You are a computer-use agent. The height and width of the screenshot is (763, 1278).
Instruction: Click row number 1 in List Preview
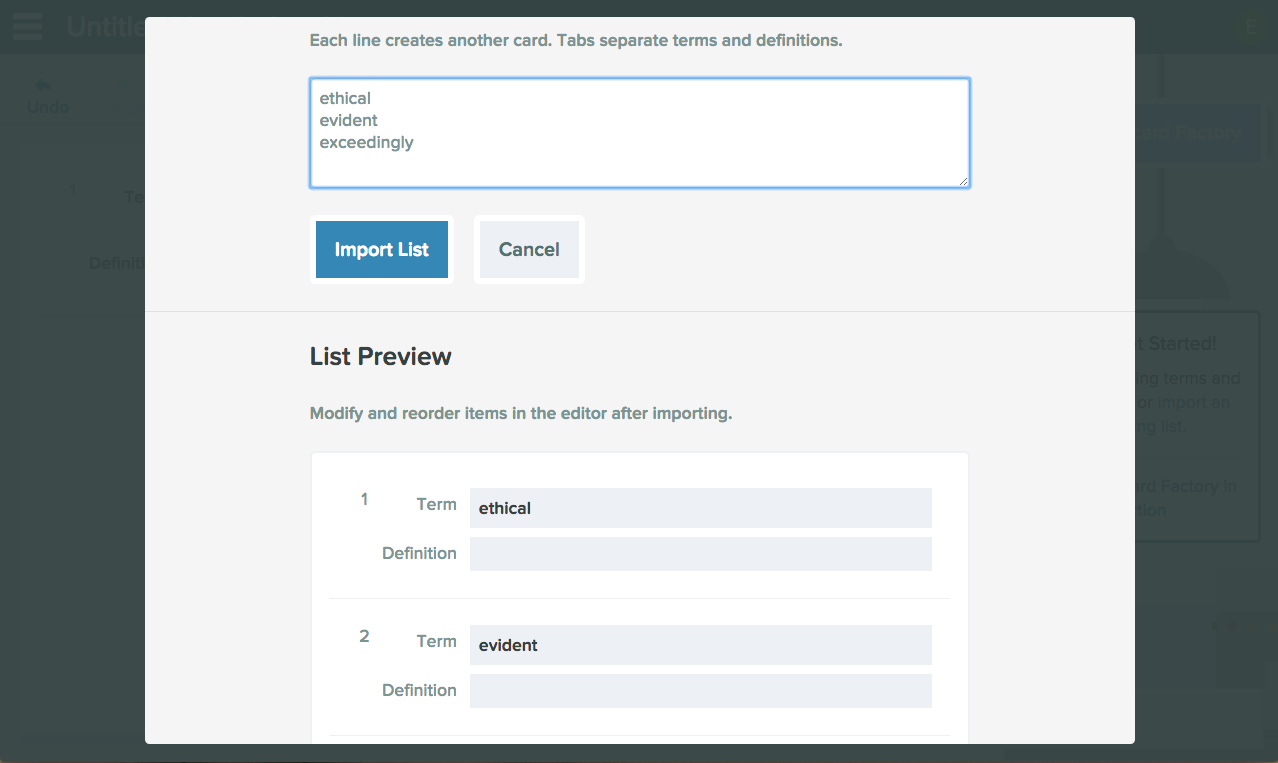pyautogui.click(x=364, y=500)
